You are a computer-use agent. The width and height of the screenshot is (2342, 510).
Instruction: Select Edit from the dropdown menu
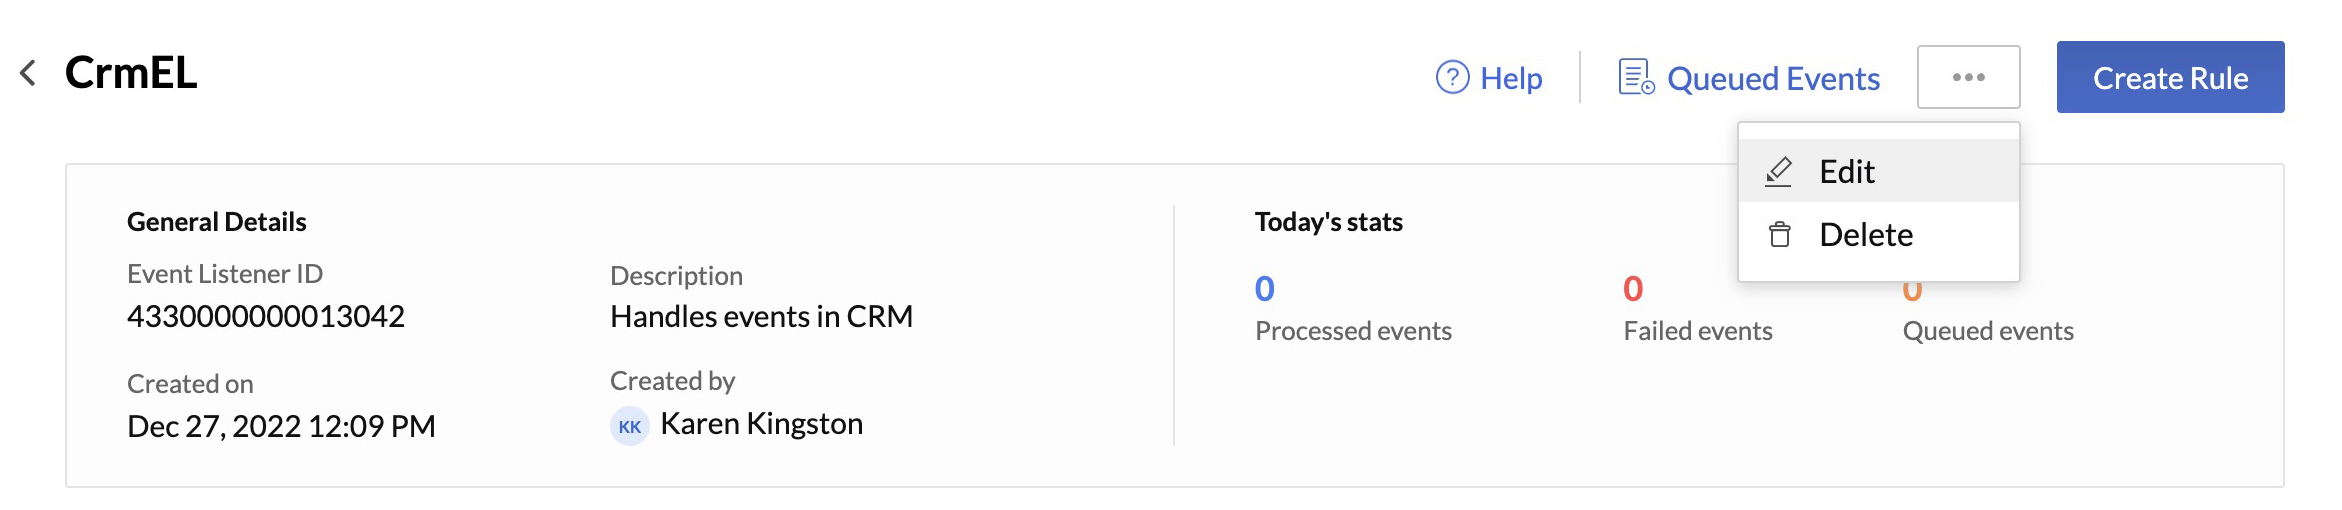coord(1847,172)
